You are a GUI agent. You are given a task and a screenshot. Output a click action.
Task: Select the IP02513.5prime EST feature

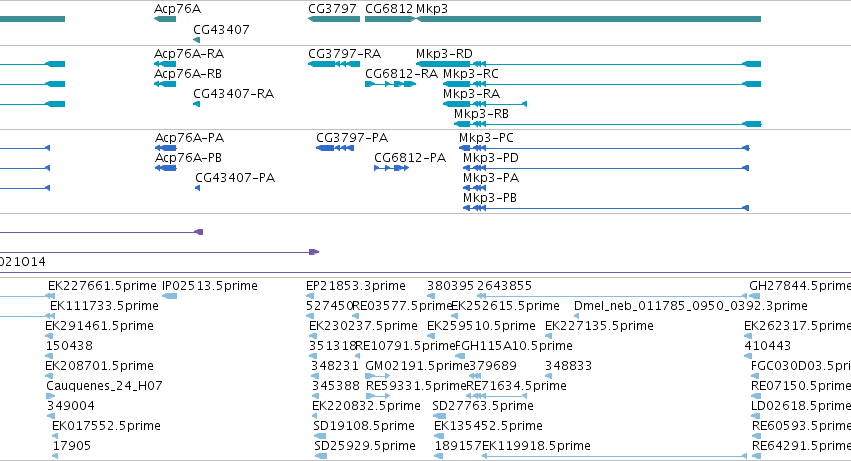coord(170,296)
